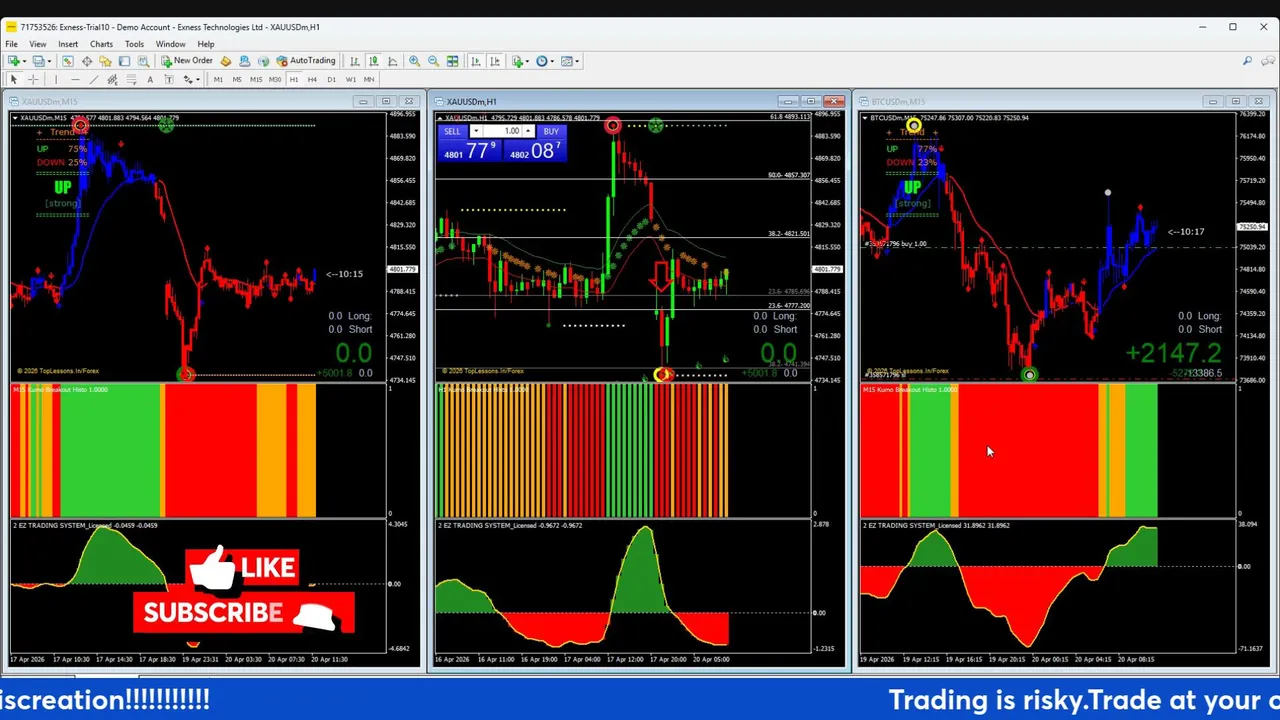The image size is (1280, 720).
Task: Expand the Templates dropdown arrow
Action: coord(577,61)
